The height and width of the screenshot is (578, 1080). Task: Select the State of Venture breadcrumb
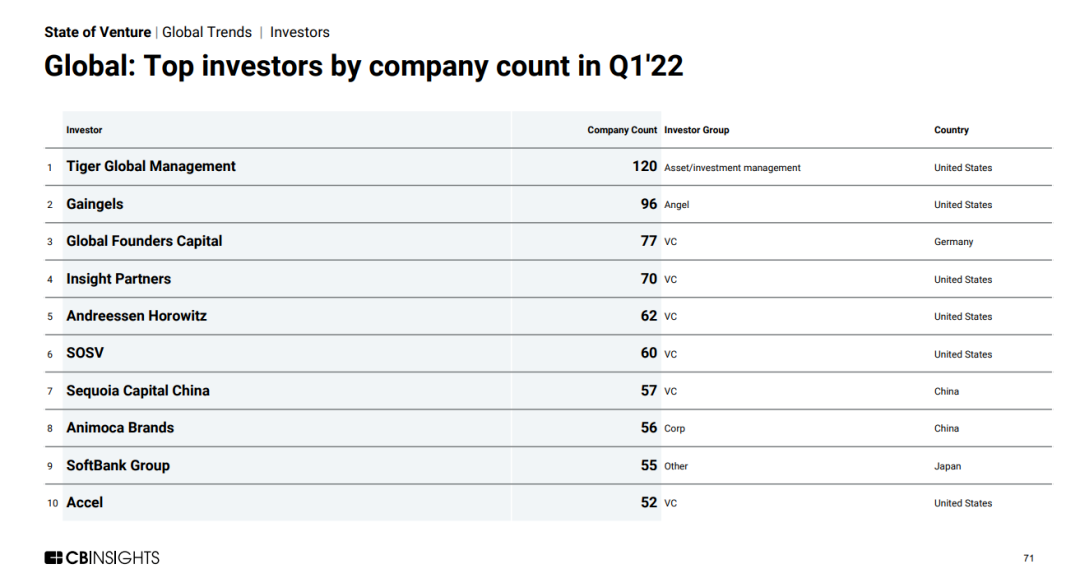(97, 32)
